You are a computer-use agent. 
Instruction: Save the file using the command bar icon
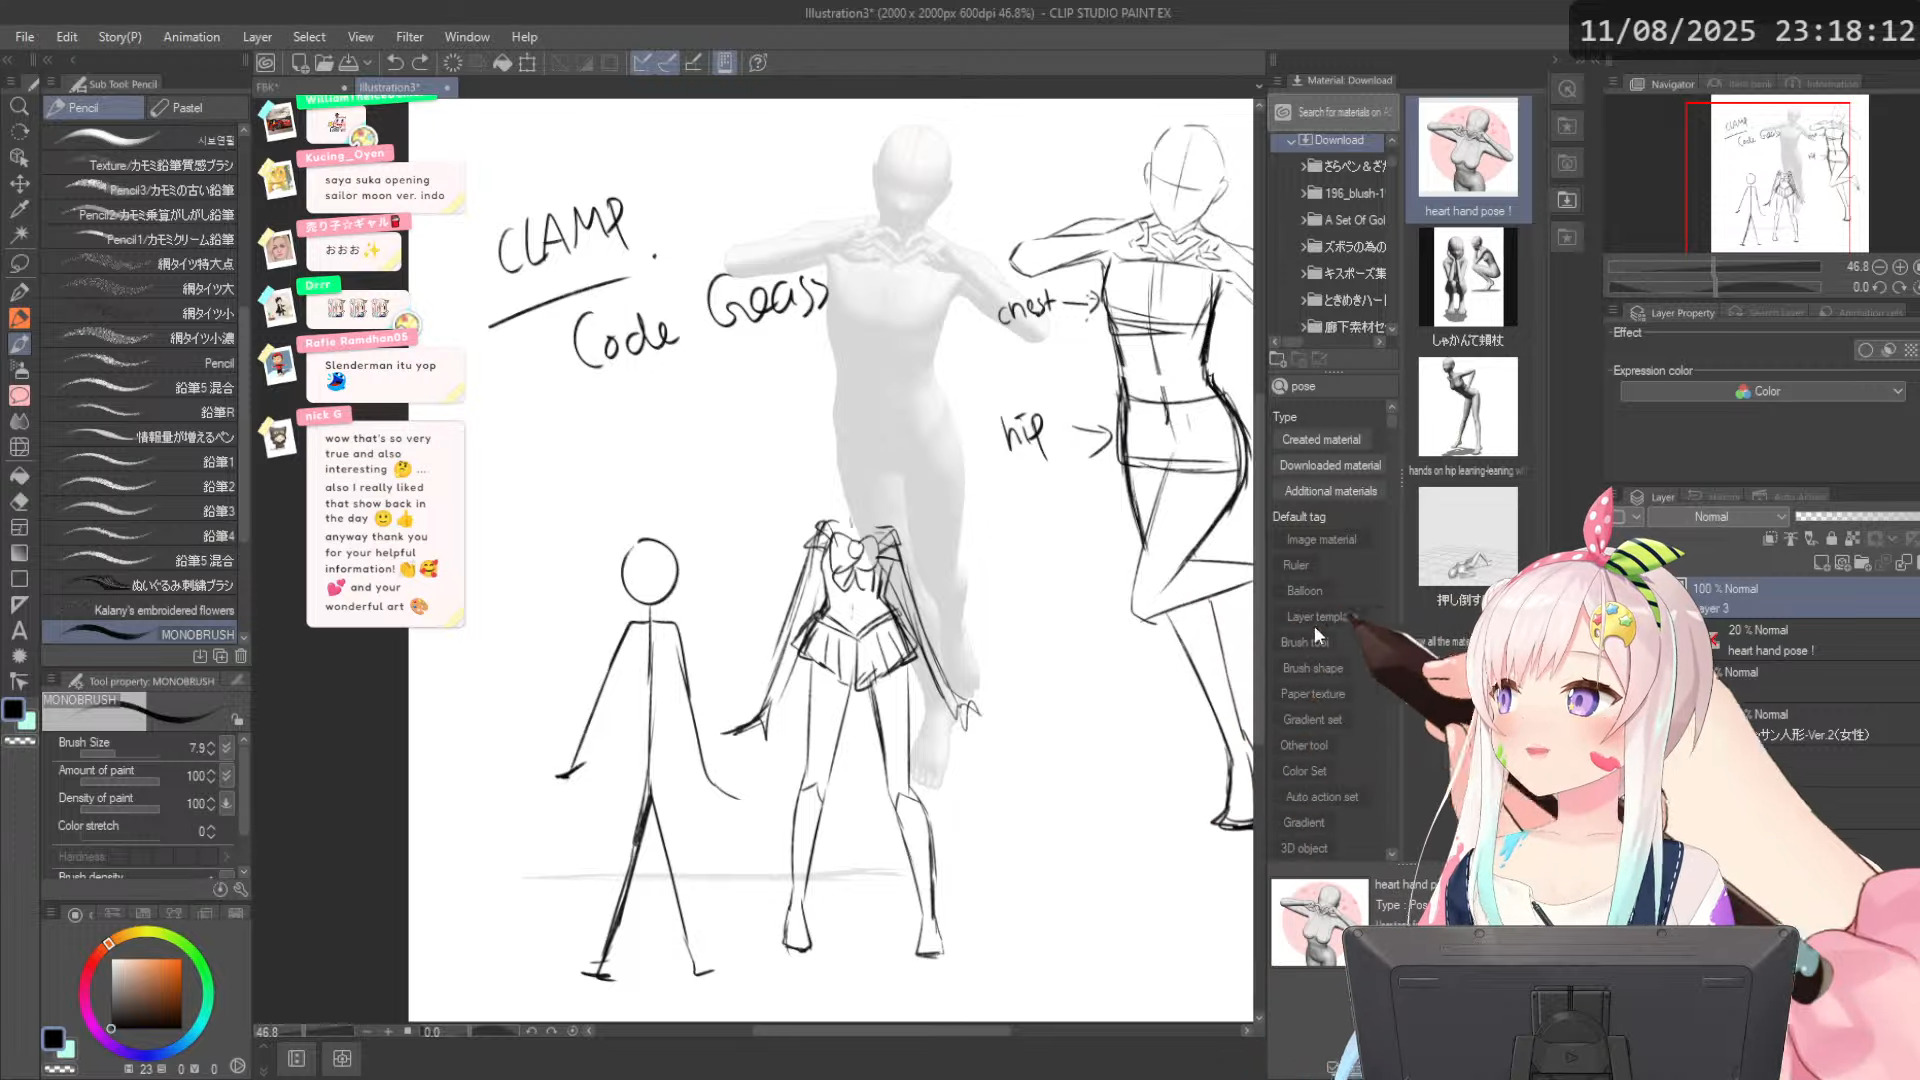[x=348, y=63]
